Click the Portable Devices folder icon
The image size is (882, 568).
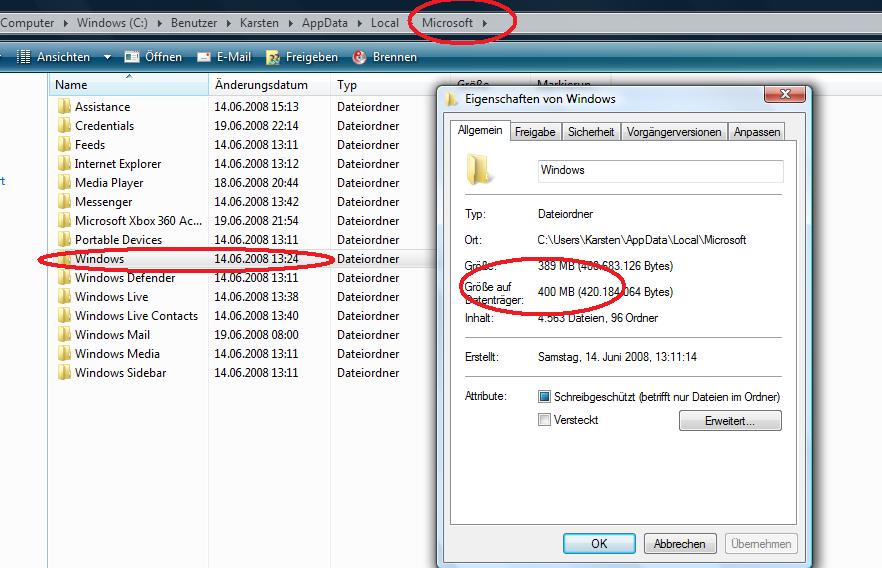[65, 240]
